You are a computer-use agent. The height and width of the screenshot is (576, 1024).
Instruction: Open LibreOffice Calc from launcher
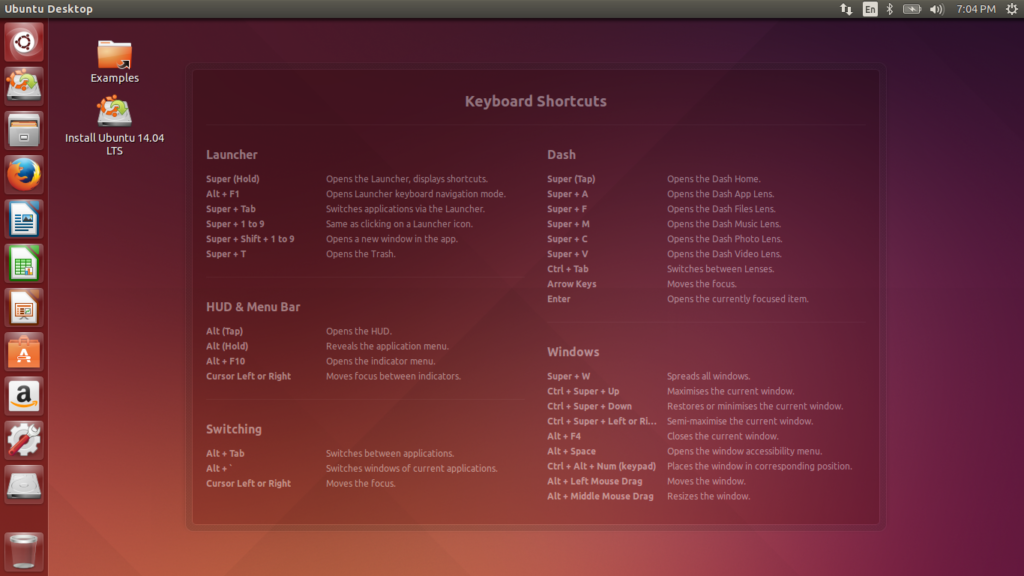(x=24, y=263)
